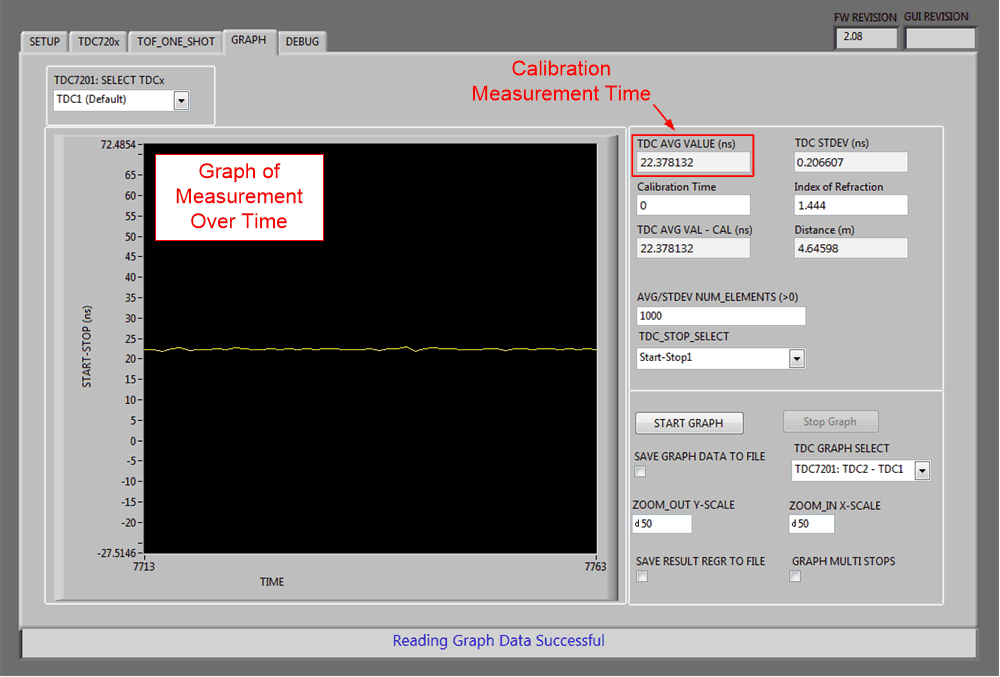Click the ZOOM_OUT Y-SCALE value box
Screen dimensions: 1000x677
point(661,523)
